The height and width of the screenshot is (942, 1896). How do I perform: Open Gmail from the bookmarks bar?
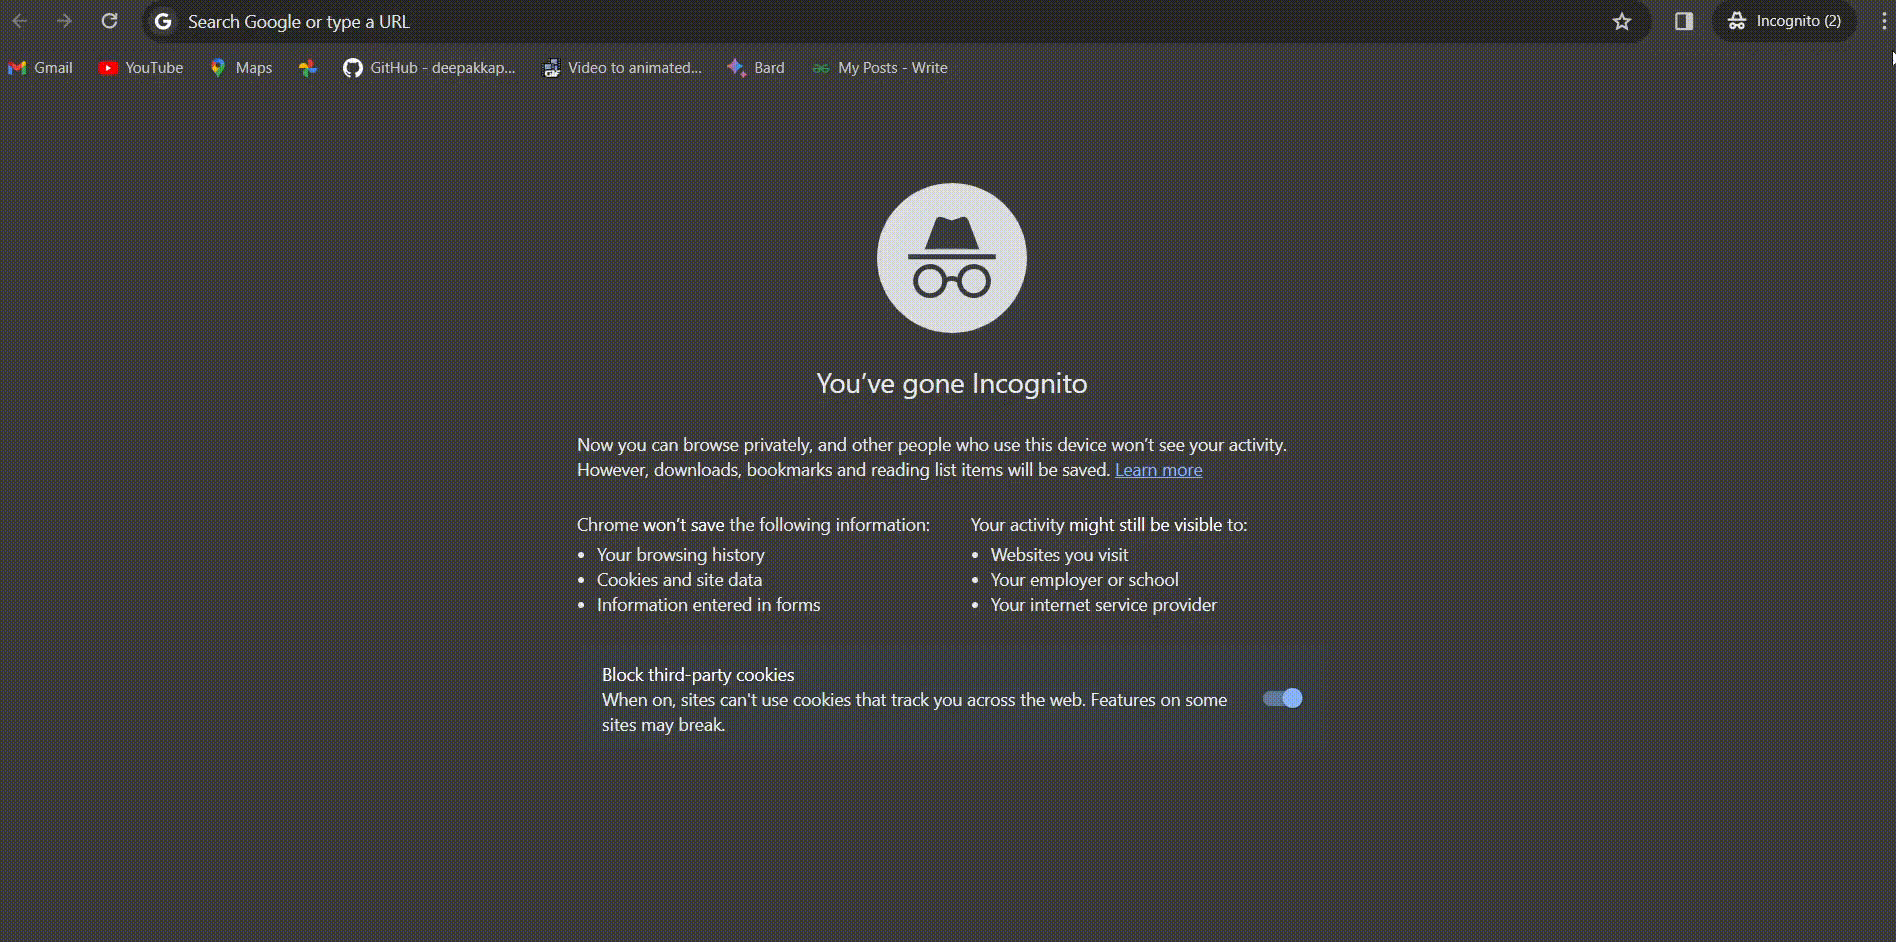pos(41,67)
